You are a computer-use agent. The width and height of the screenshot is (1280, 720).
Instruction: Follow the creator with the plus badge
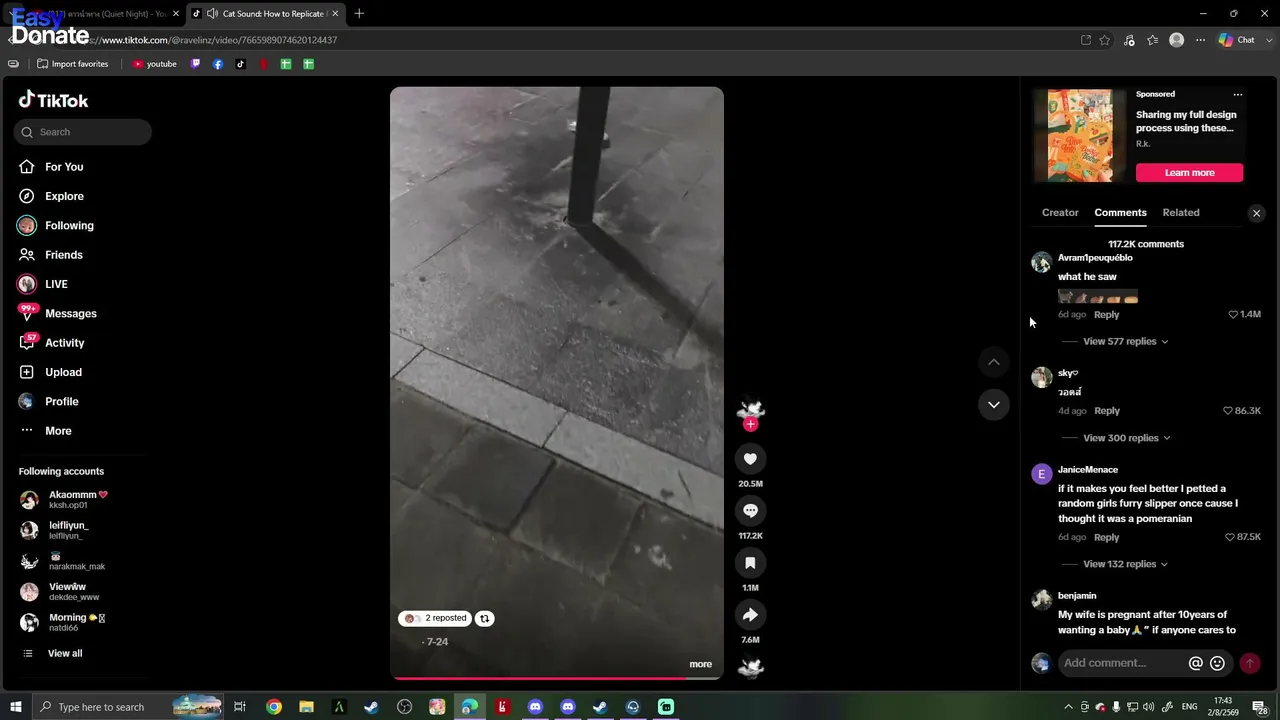[751, 424]
